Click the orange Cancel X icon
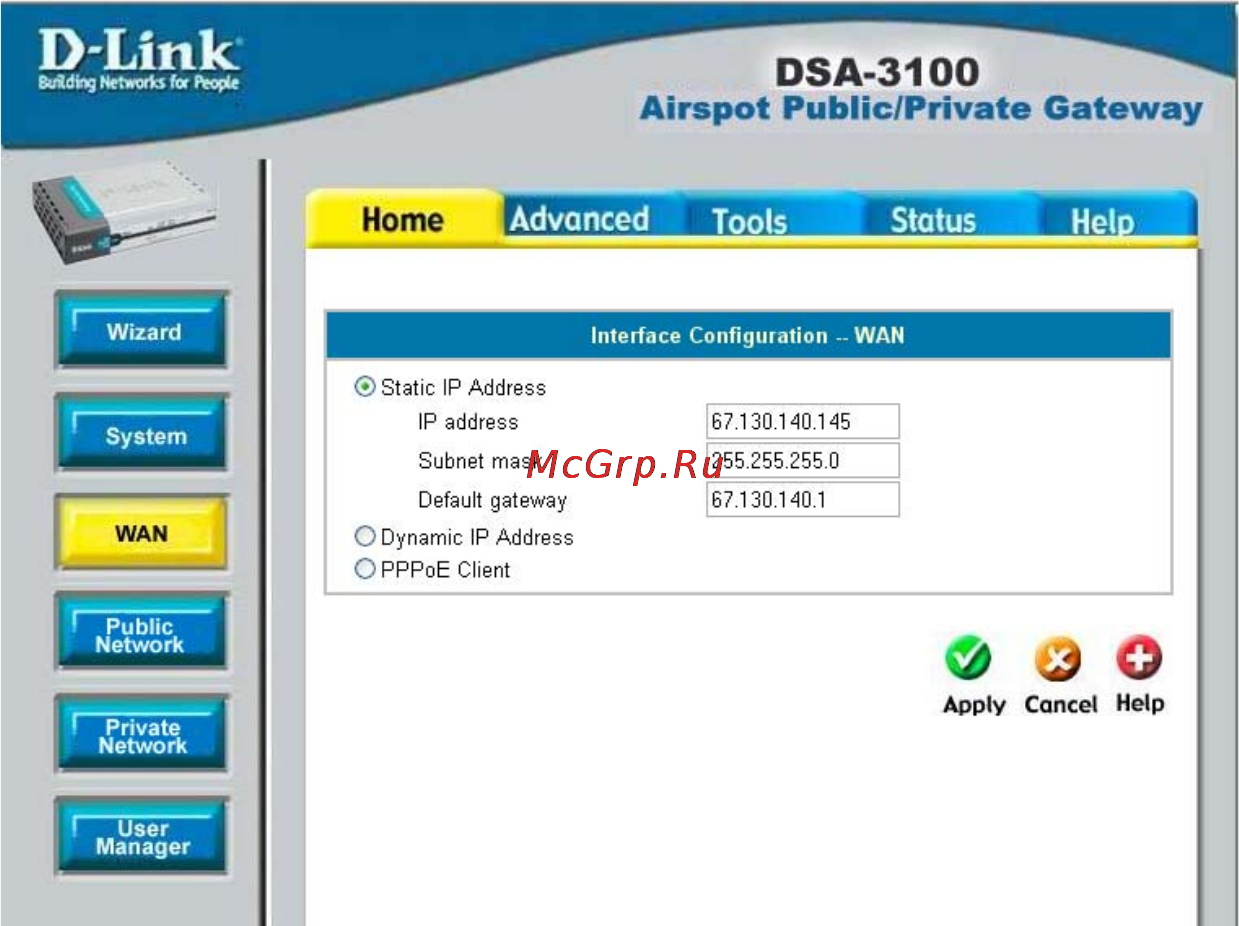The width and height of the screenshot is (1239, 926). [x=1057, y=659]
